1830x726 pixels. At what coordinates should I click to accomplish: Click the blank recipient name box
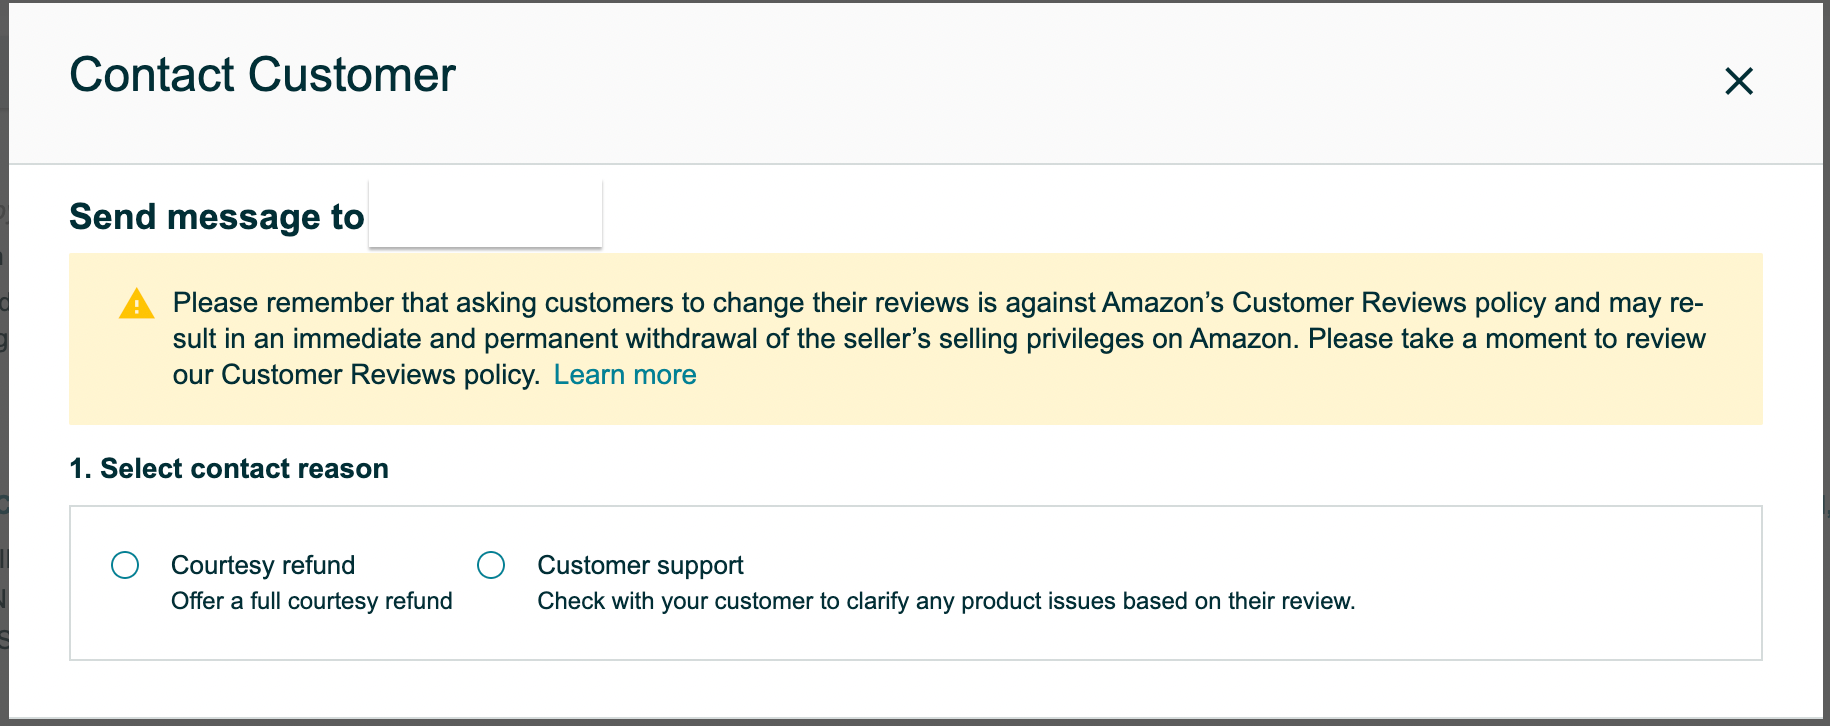pyautogui.click(x=485, y=213)
